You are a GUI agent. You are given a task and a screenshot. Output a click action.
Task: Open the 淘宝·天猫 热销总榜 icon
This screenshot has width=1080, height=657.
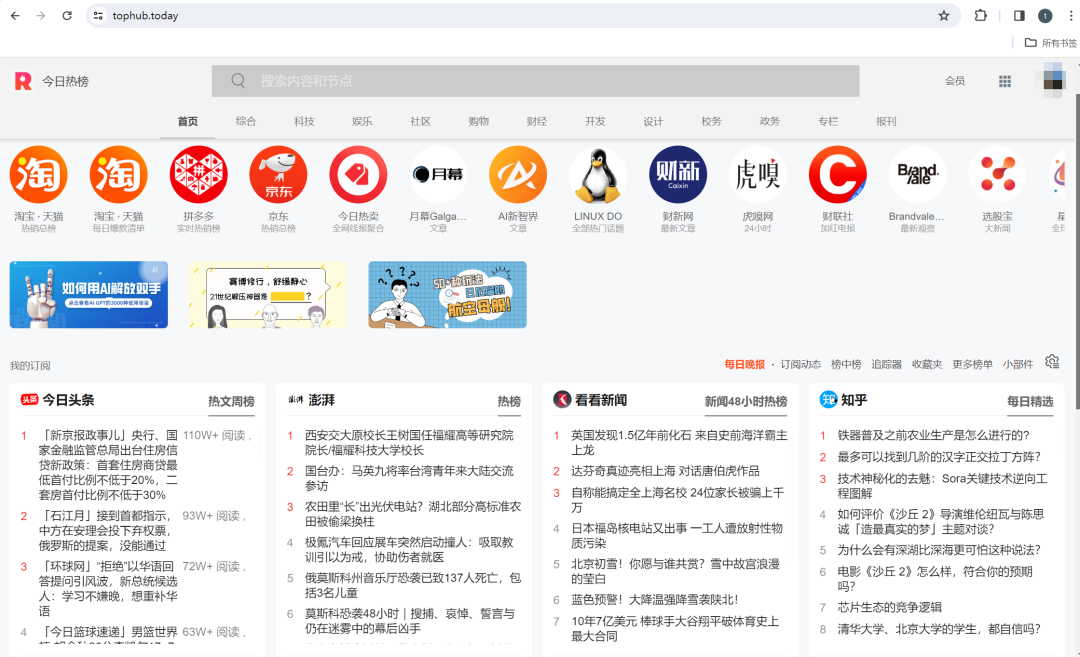[x=39, y=175]
